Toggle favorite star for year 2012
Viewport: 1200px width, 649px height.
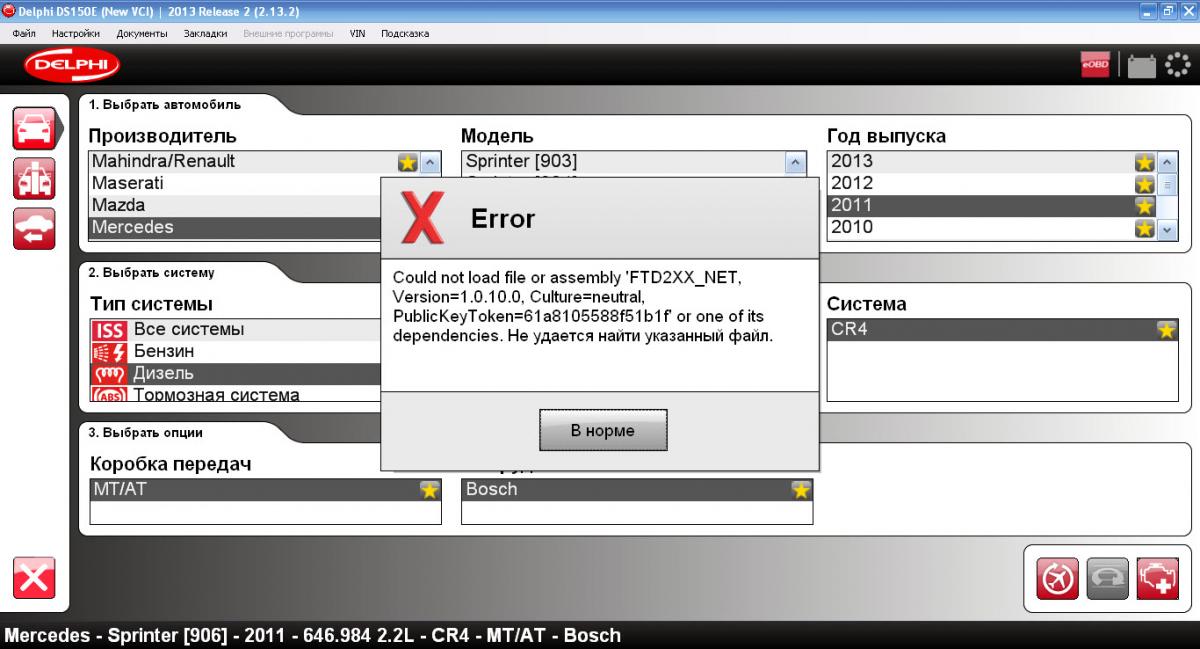1145,184
